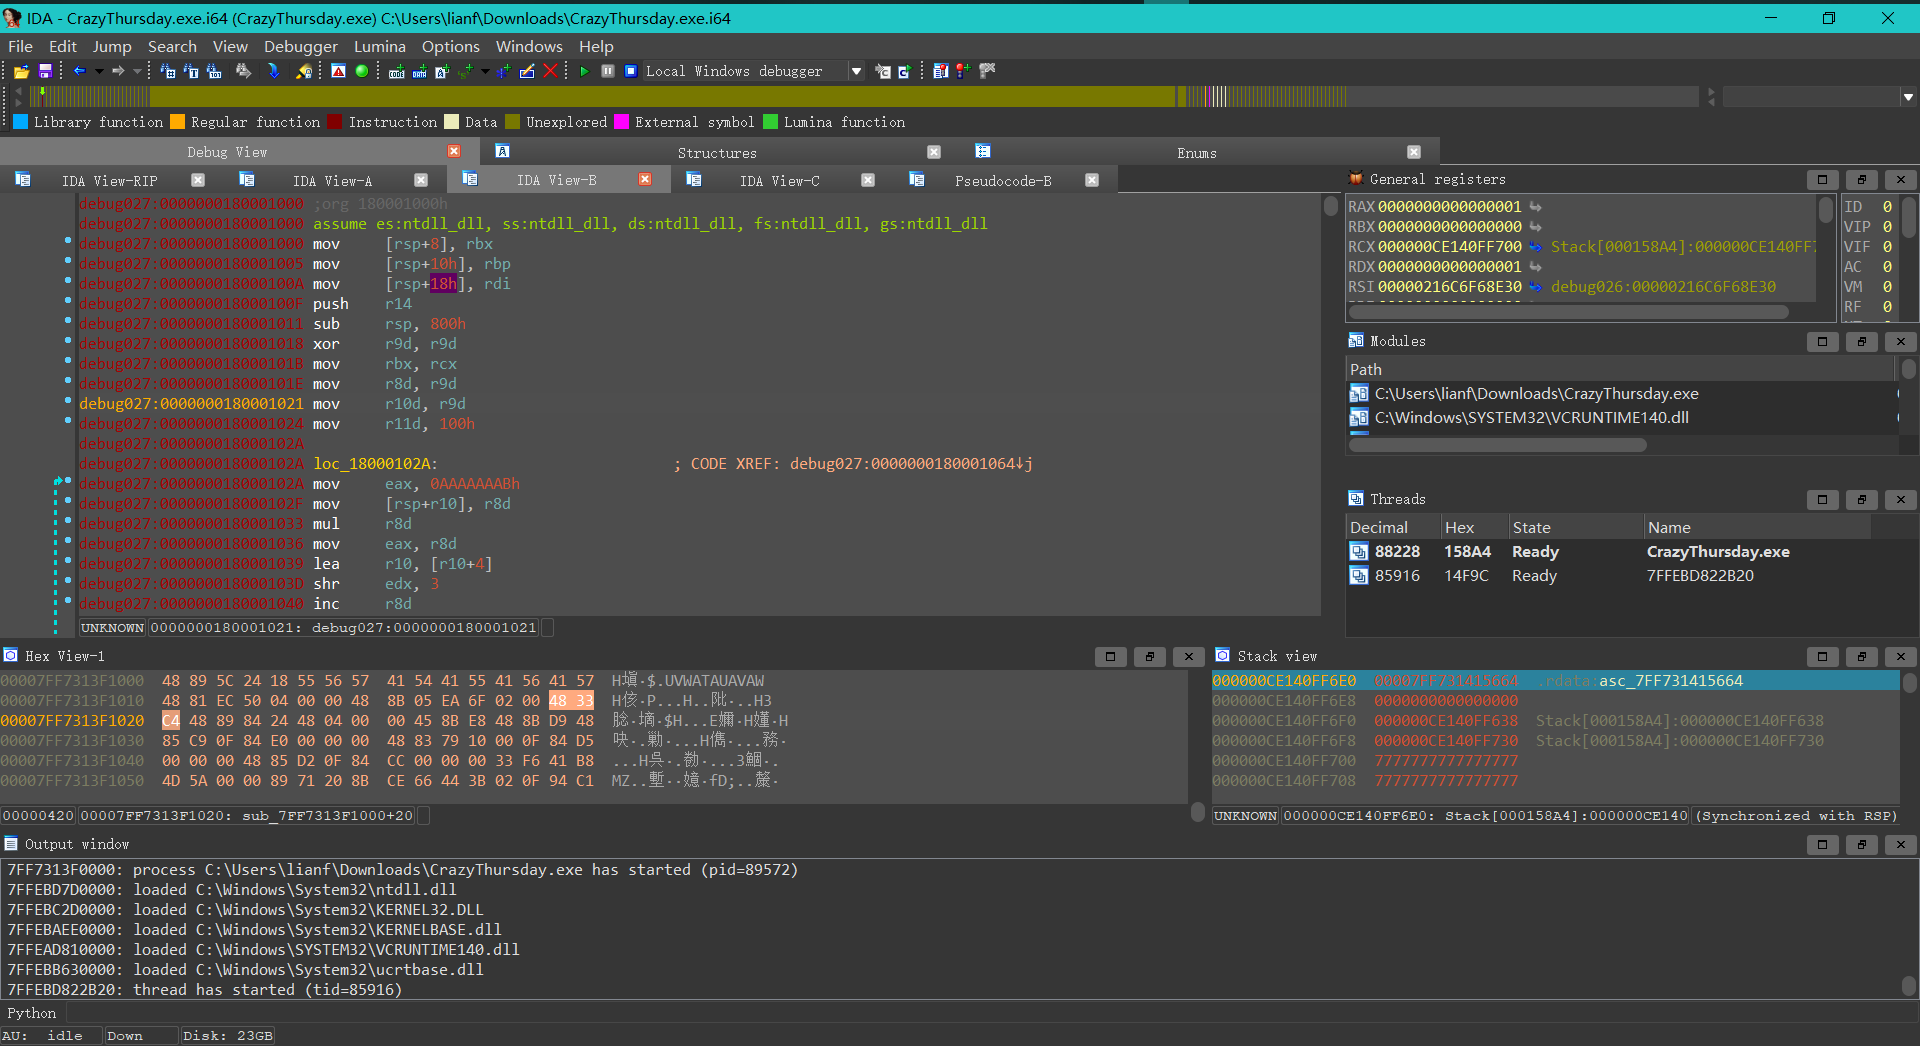Open the Options menu

click(x=451, y=46)
